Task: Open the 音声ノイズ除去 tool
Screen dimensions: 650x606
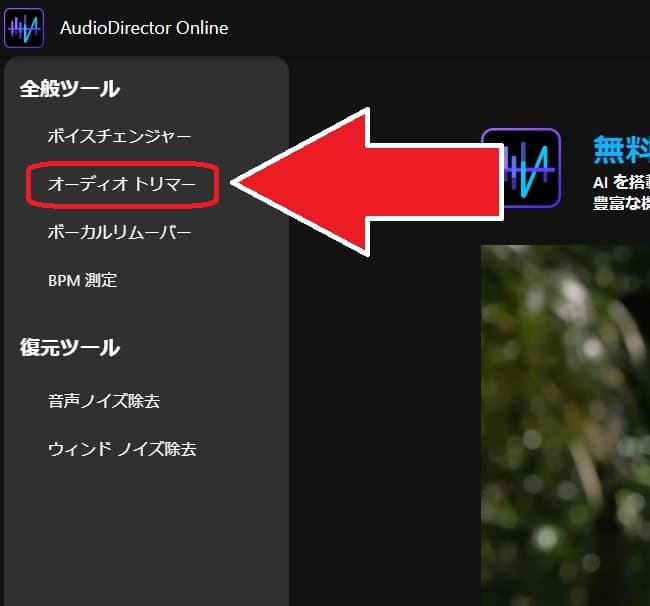Action: (x=104, y=401)
